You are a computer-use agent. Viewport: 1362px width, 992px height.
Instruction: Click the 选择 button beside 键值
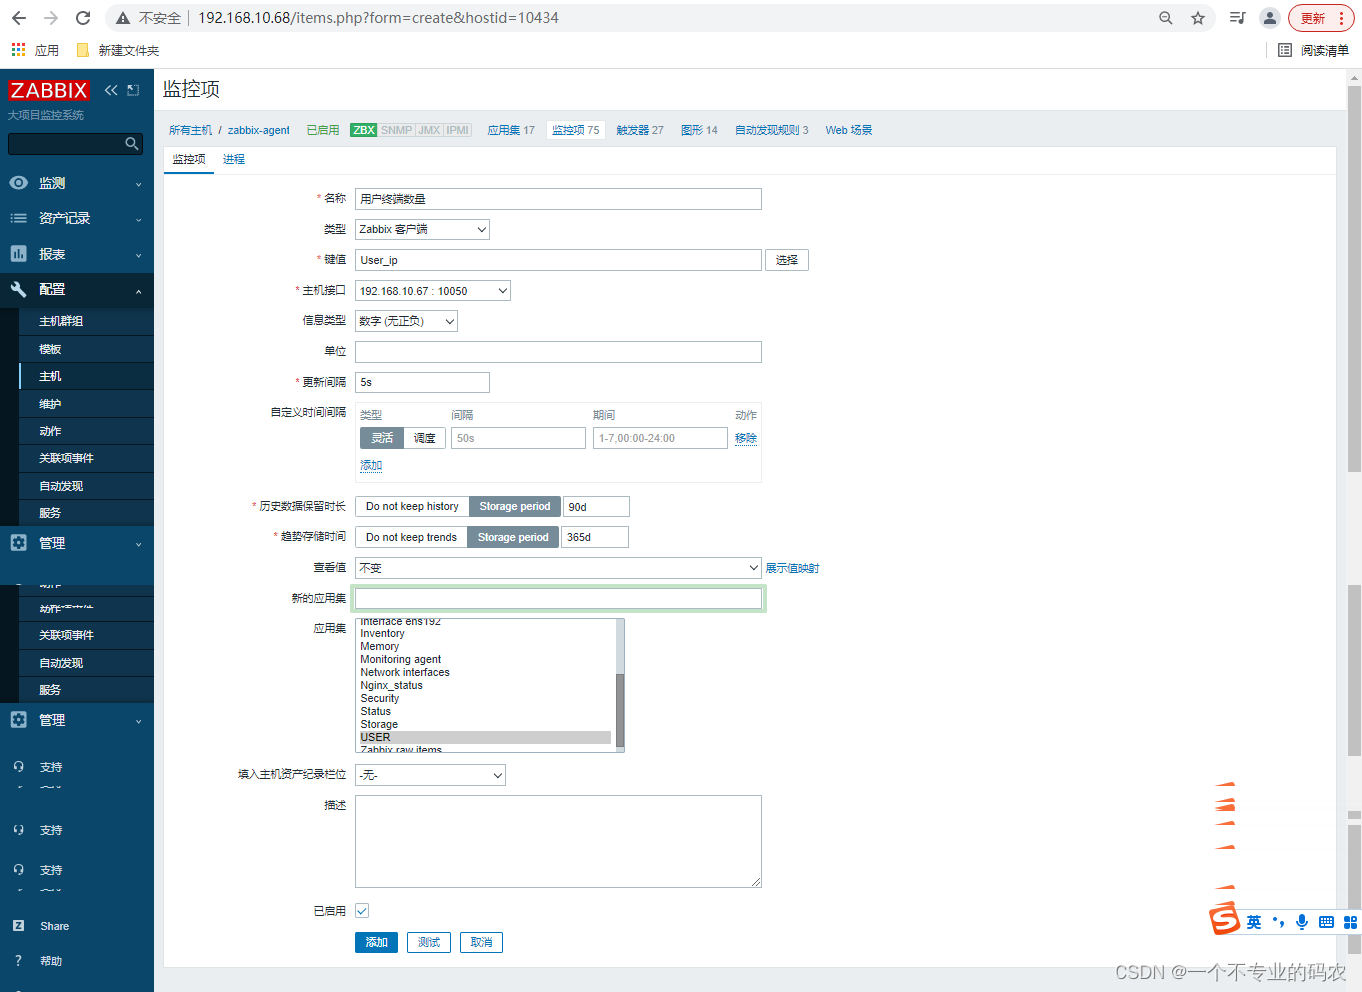[787, 260]
